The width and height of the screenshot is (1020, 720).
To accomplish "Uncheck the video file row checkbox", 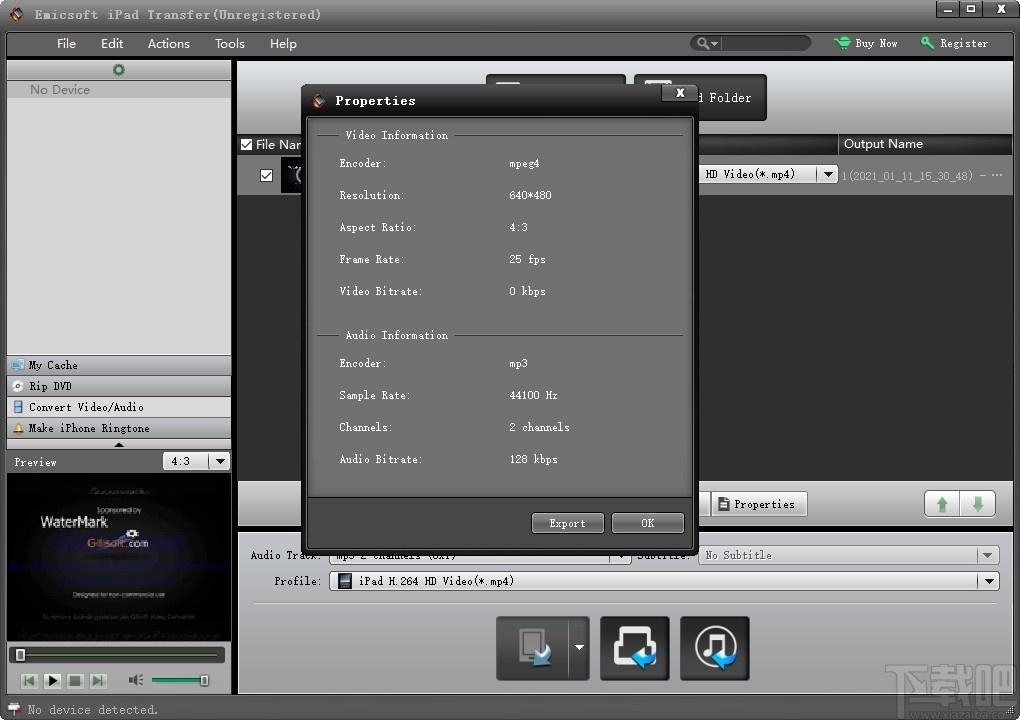I will [x=266, y=176].
